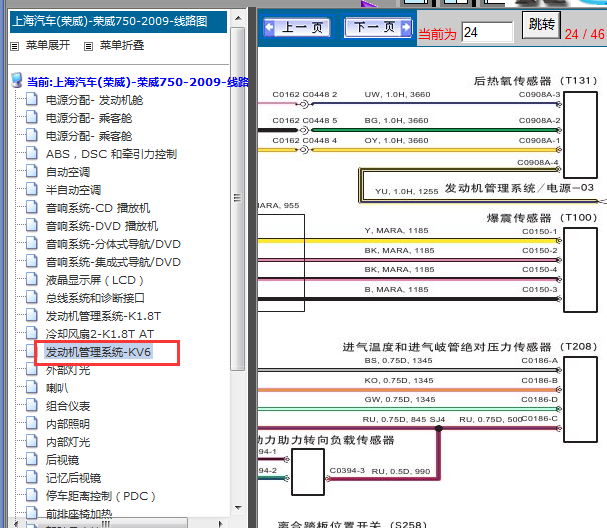607x528 pixels.
Task: Click page icon beside 停车距离控制（PDC）
Action: pos(32,495)
